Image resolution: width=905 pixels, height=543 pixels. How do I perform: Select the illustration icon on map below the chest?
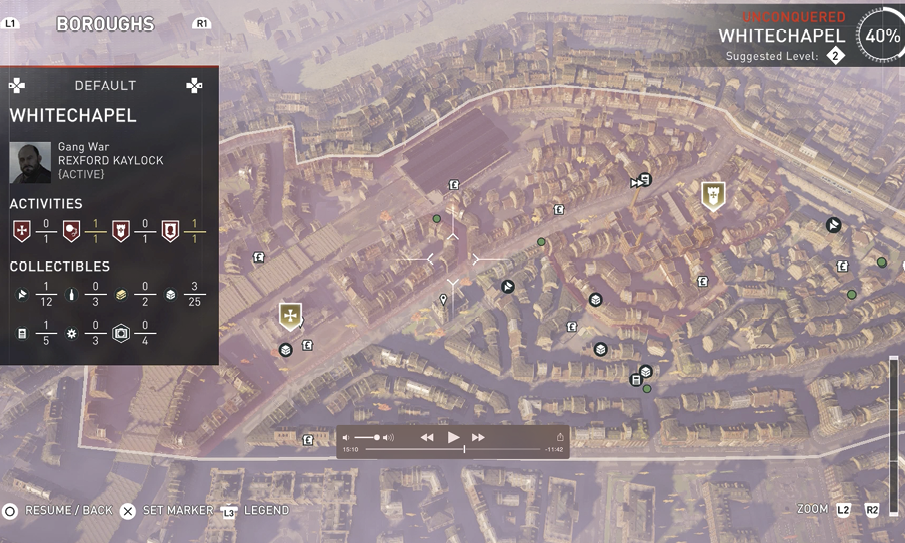pyautogui.click(x=635, y=380)
